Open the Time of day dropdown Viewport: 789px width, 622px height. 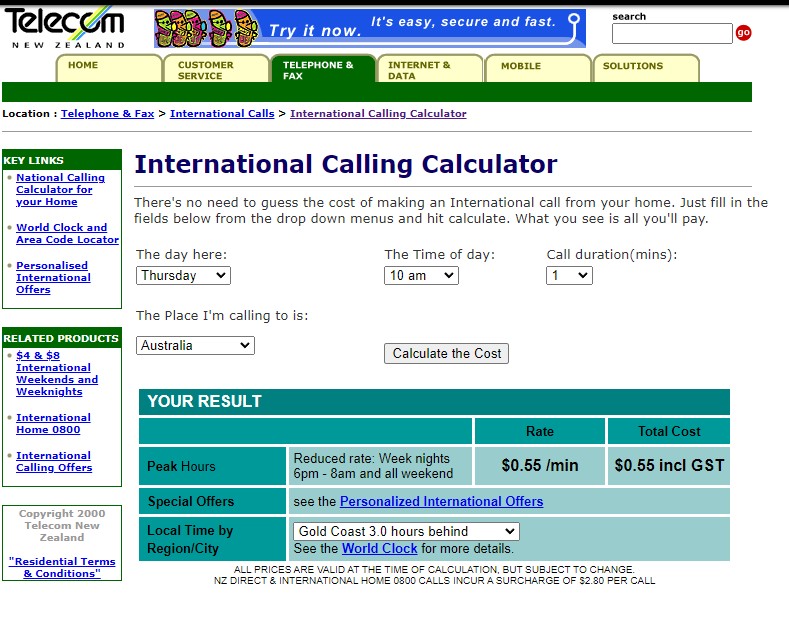(x=421, y=275)
